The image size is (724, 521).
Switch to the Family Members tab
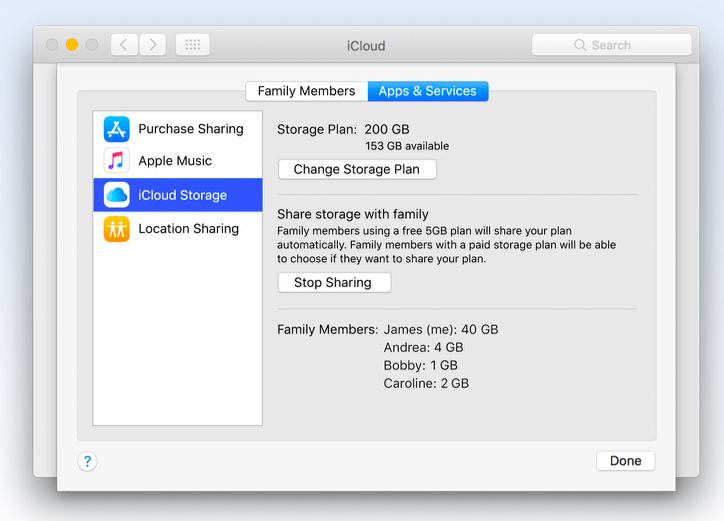coord(307,91)
